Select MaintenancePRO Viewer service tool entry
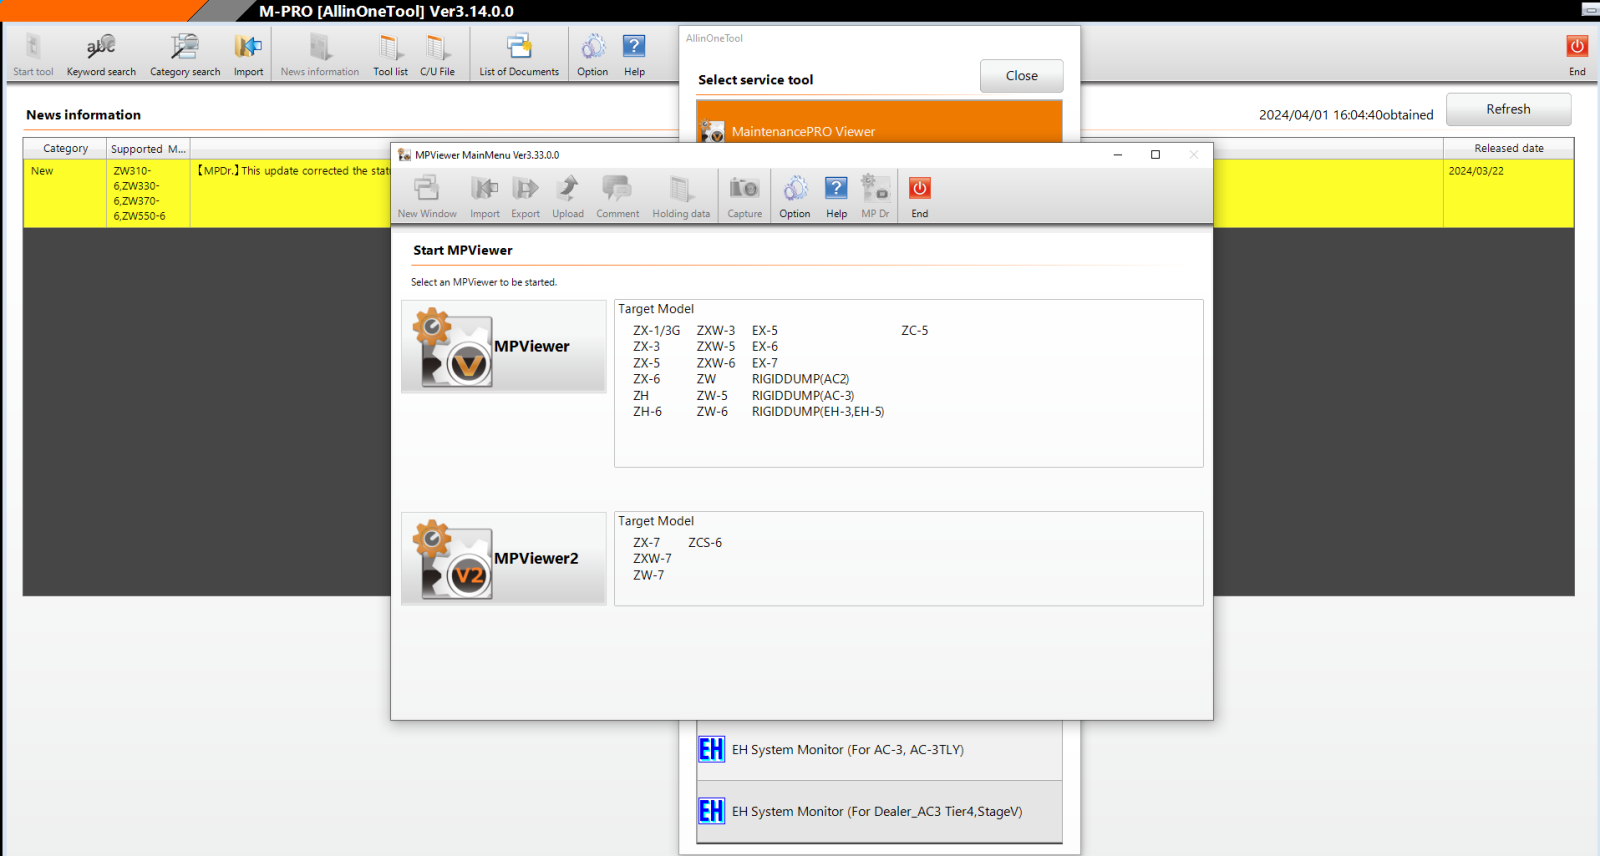Screen dimensions: 1600x856 (879, 122)
